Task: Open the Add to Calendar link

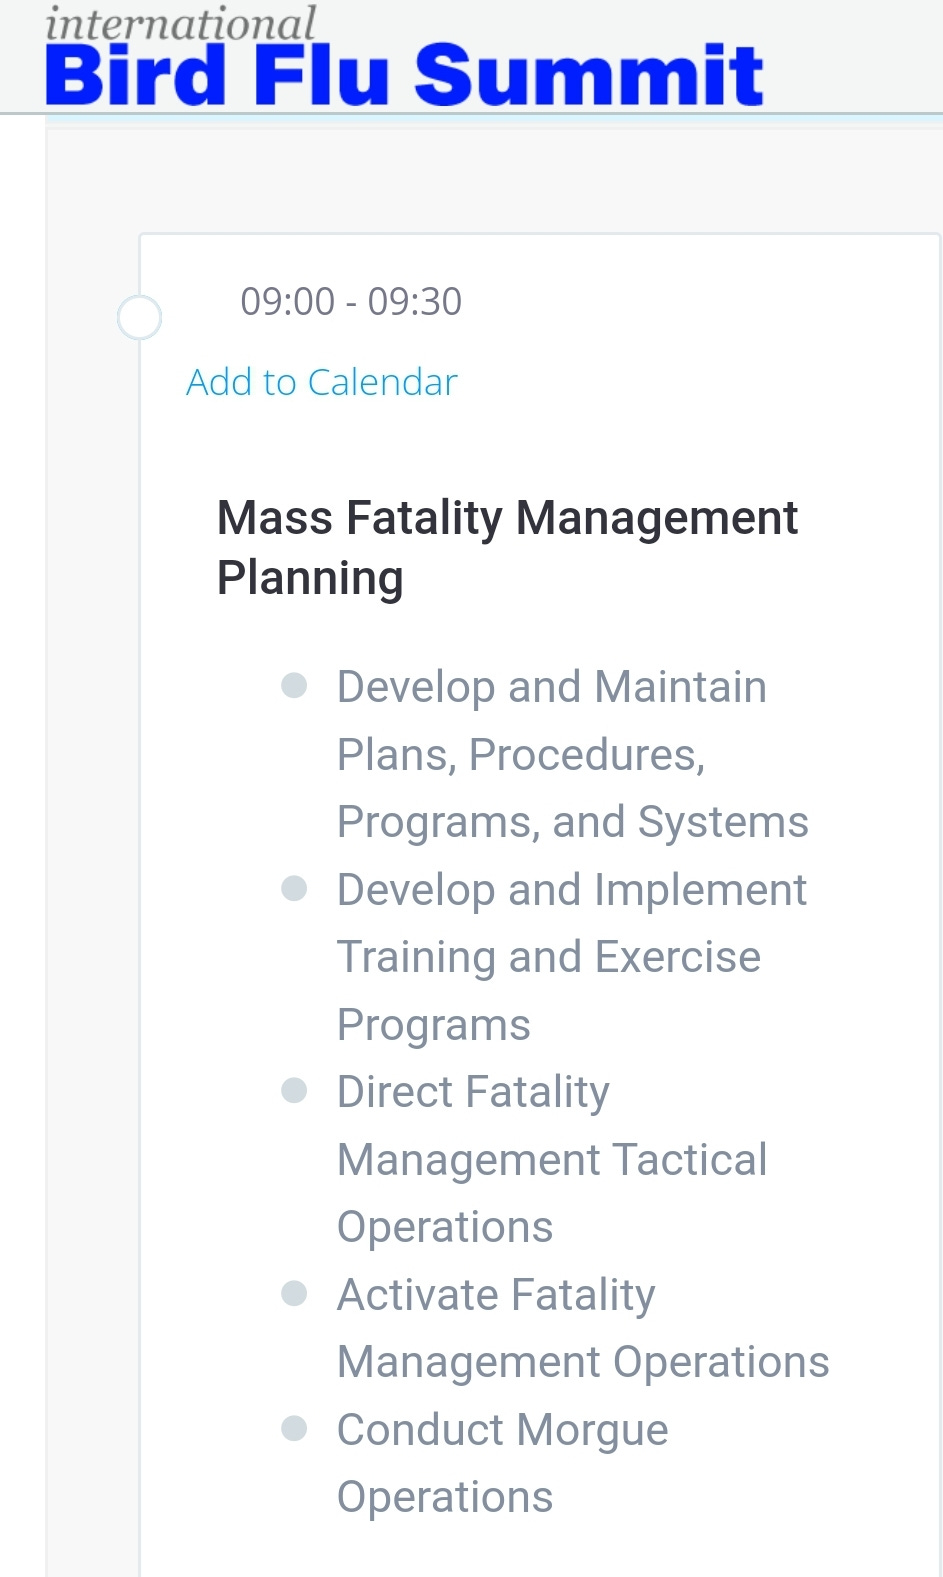Action: pyautogui.click(x=321, y=382)
